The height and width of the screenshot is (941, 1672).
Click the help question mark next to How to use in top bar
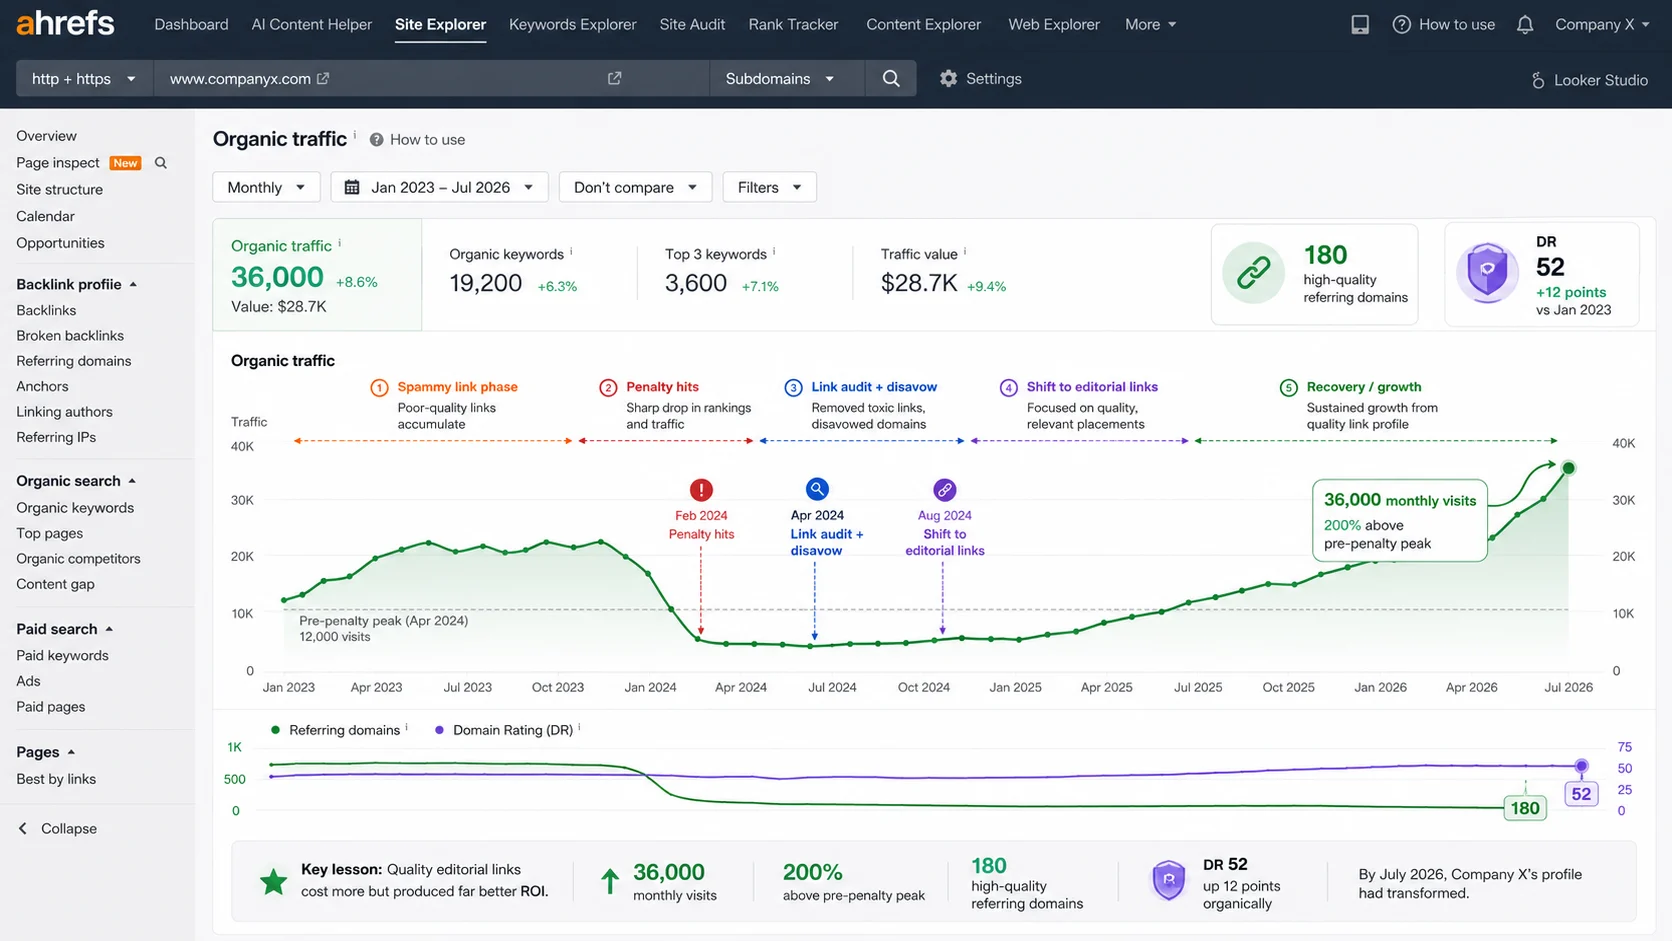coord(1401,24)
